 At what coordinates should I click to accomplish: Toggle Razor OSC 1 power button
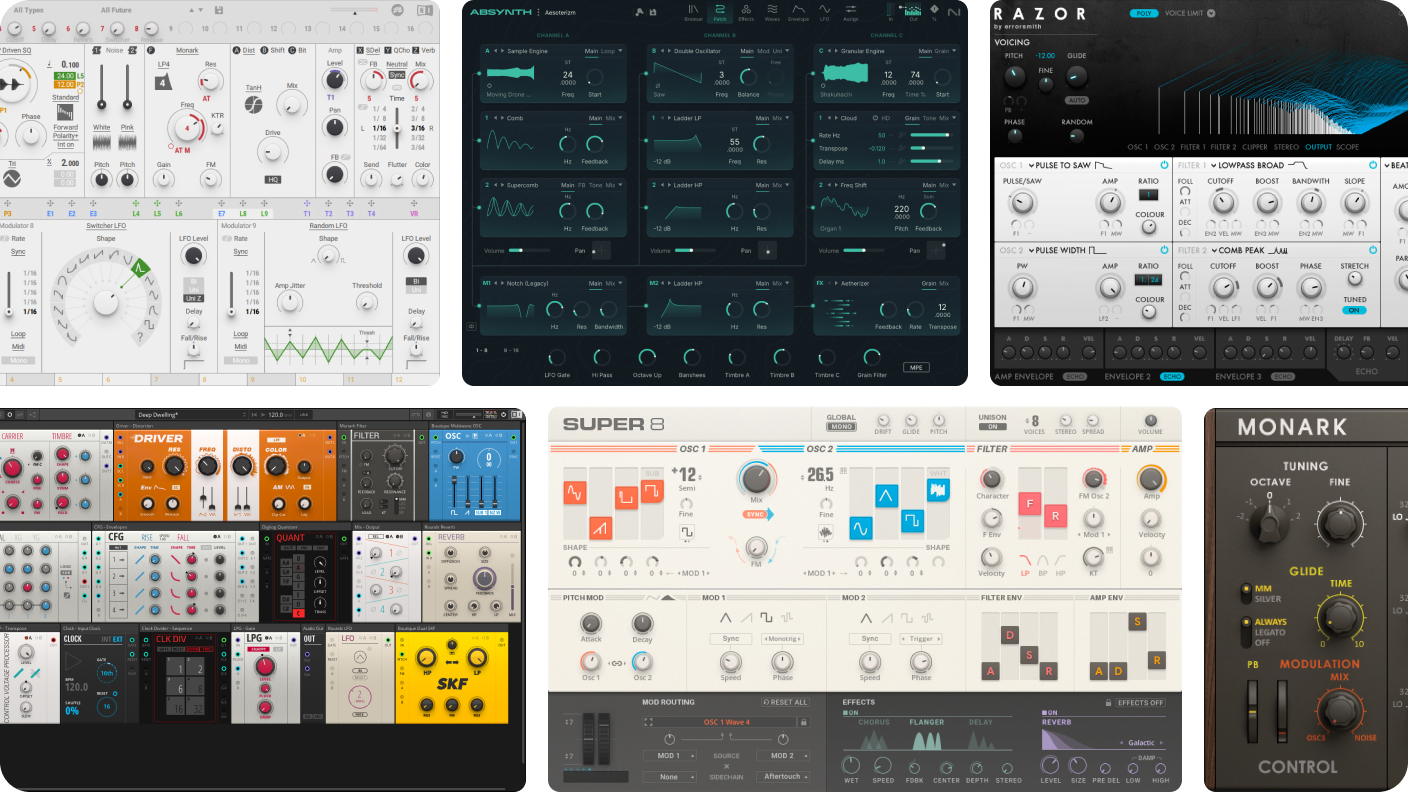[1164, 164]
